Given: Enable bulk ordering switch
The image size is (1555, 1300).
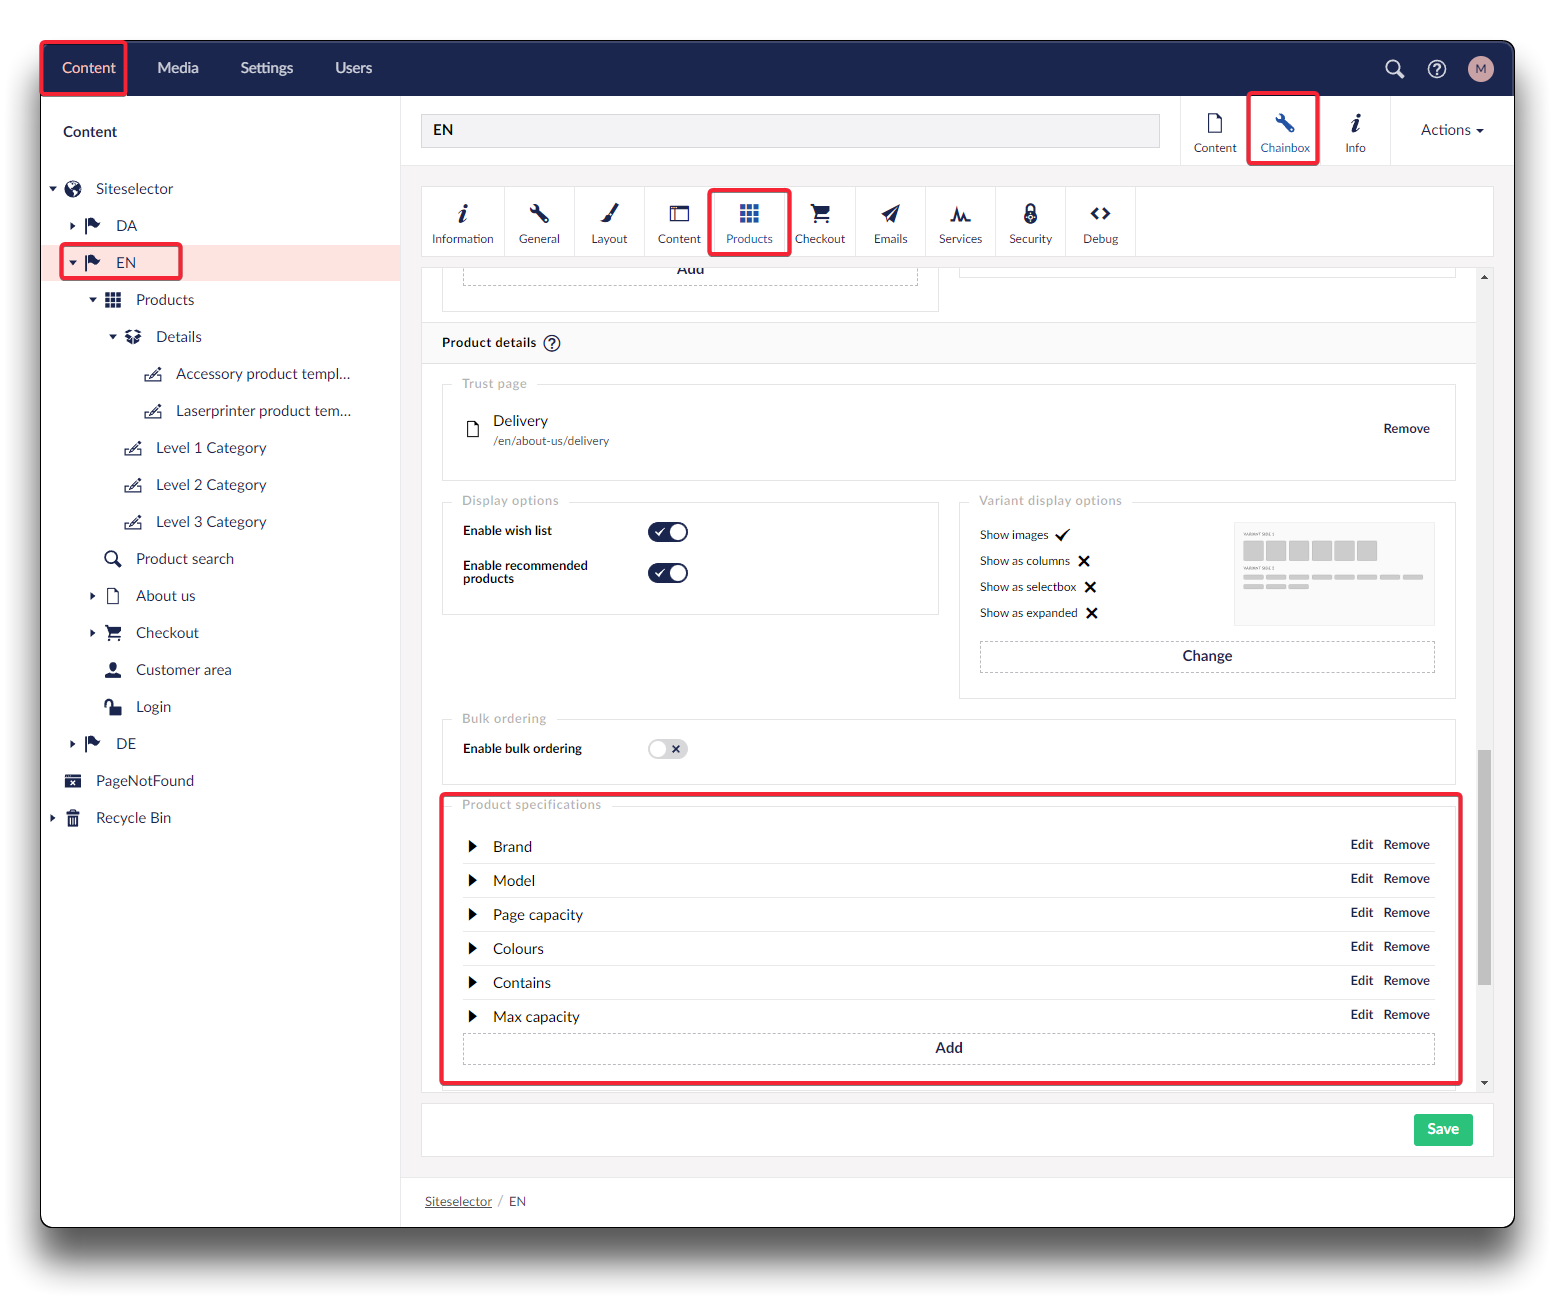Looking at the screenshot, I should point(668,749).
